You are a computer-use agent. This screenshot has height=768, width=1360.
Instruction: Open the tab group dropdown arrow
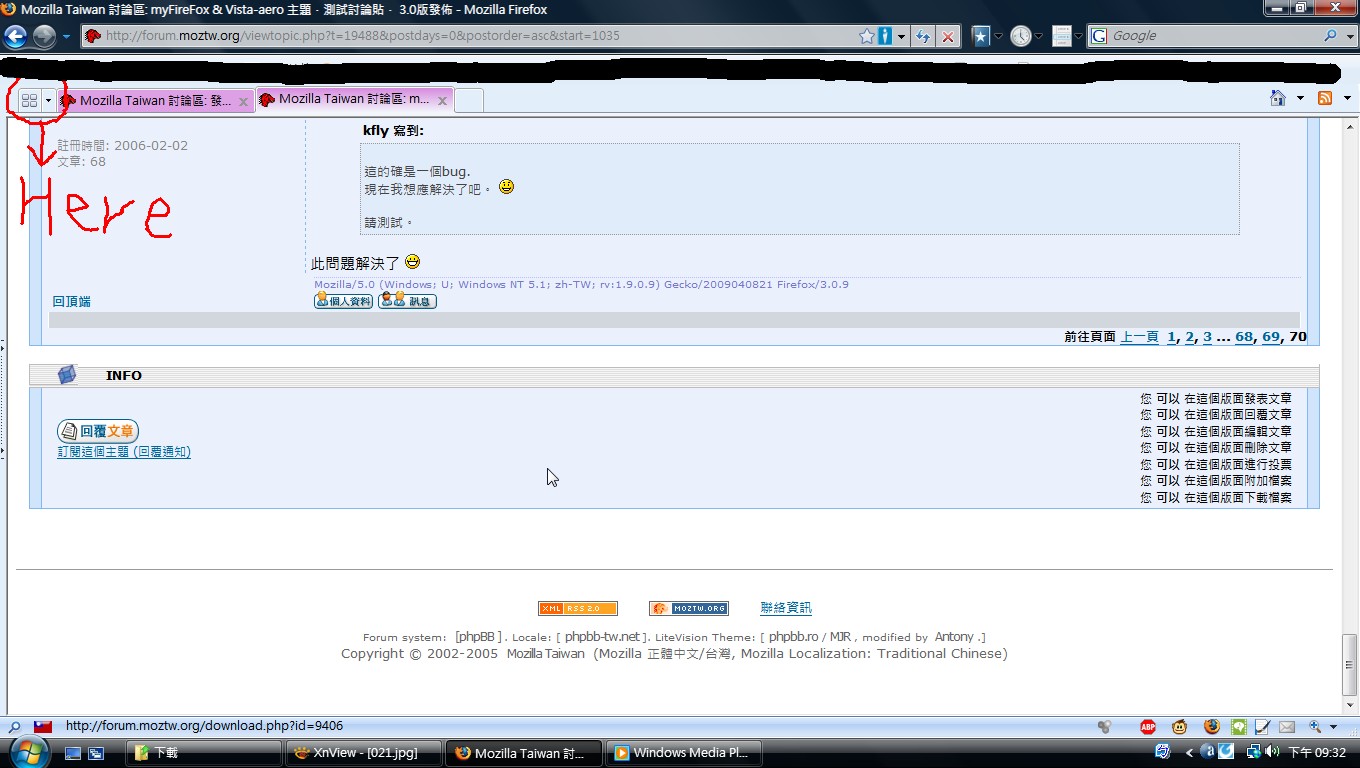pyautogui.click(x=48, y=100)
